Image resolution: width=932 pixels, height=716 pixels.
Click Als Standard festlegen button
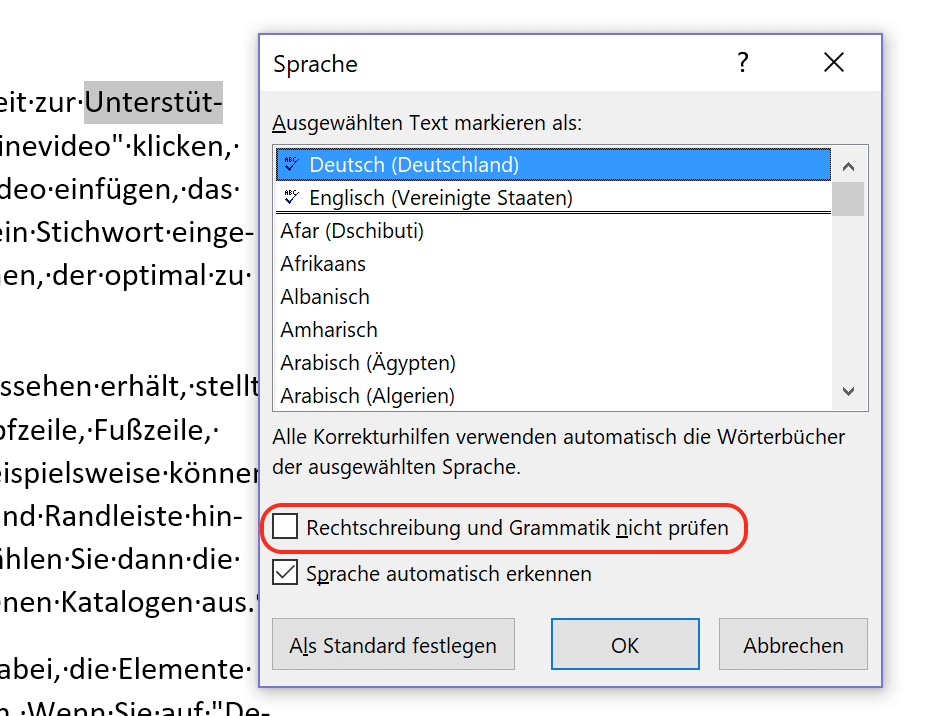coord(393,645)
